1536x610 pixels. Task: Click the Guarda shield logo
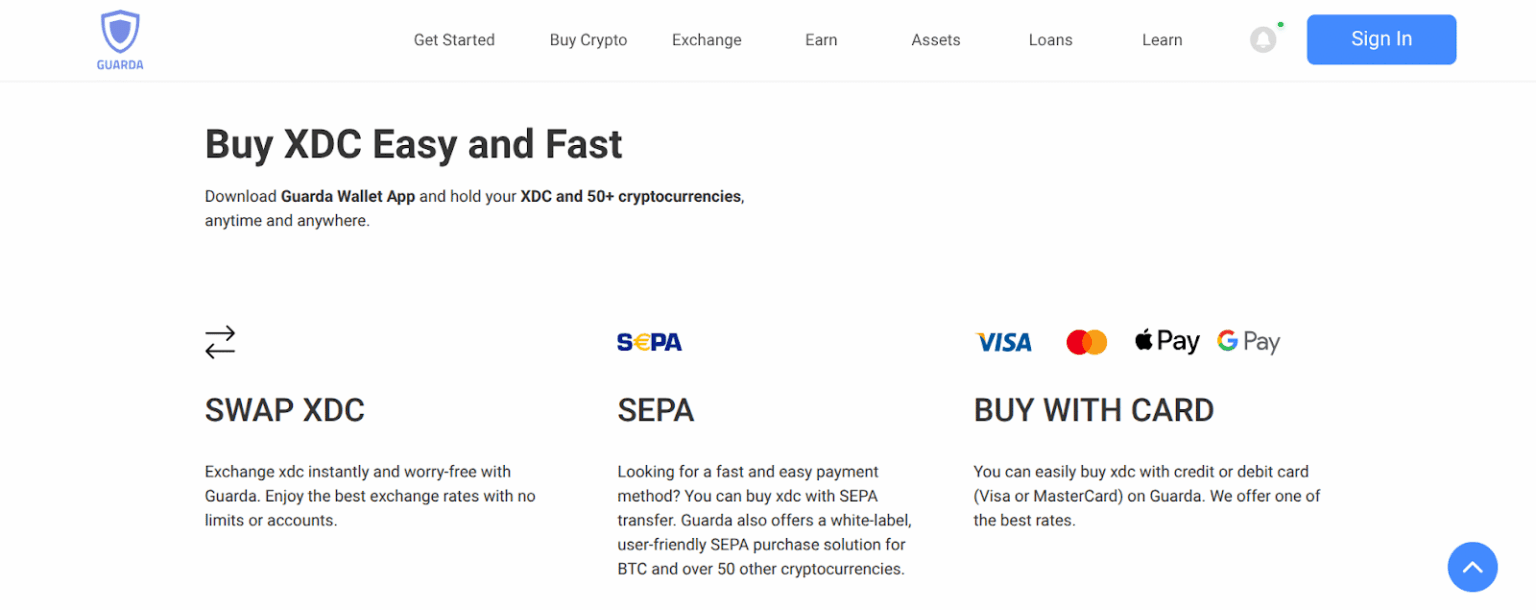coord(119,30)
